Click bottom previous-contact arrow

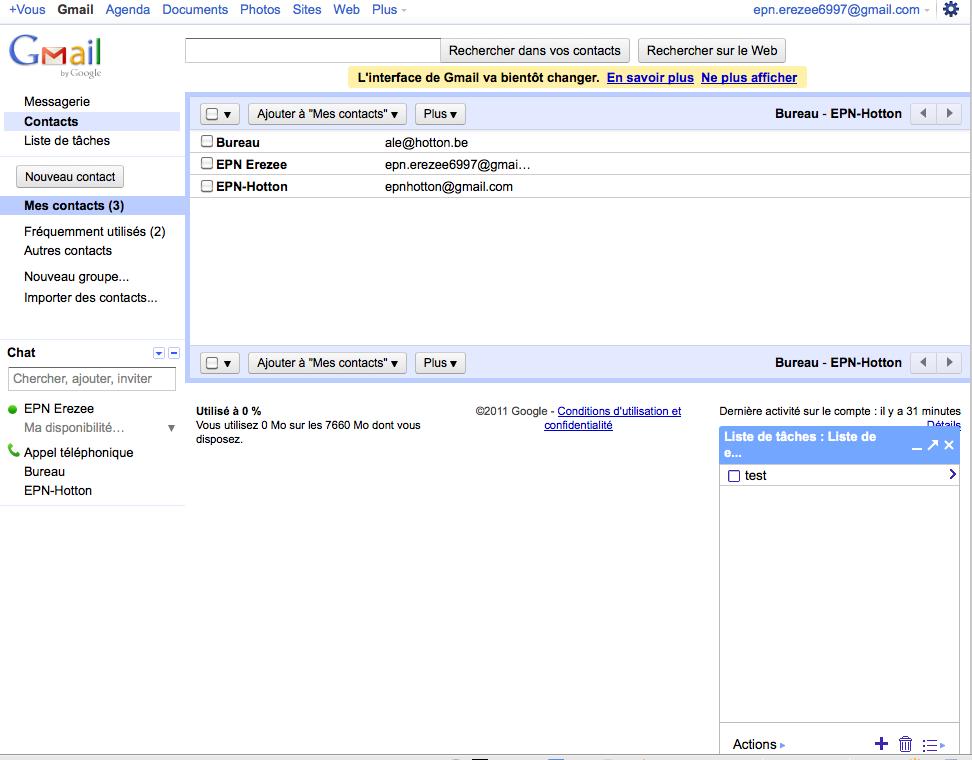click(x=923, y=363)
